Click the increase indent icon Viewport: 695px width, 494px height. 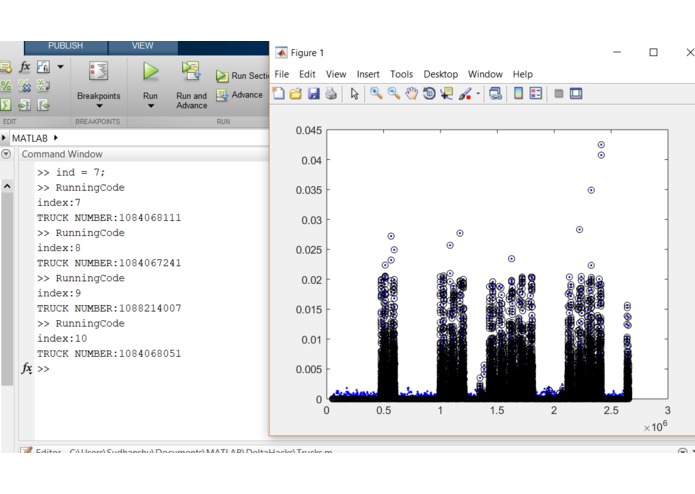tap(24, 105)
